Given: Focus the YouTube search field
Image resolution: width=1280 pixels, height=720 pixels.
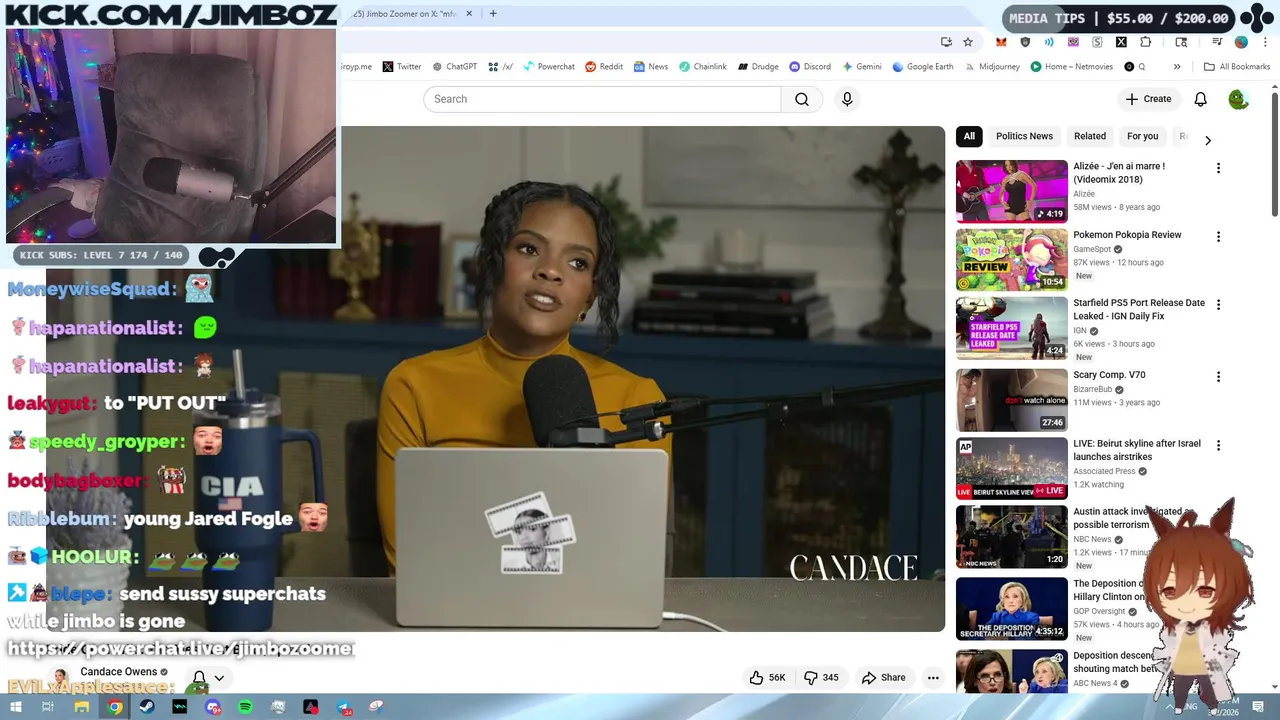Looking at the screenshot, I should tap(602, 99).
